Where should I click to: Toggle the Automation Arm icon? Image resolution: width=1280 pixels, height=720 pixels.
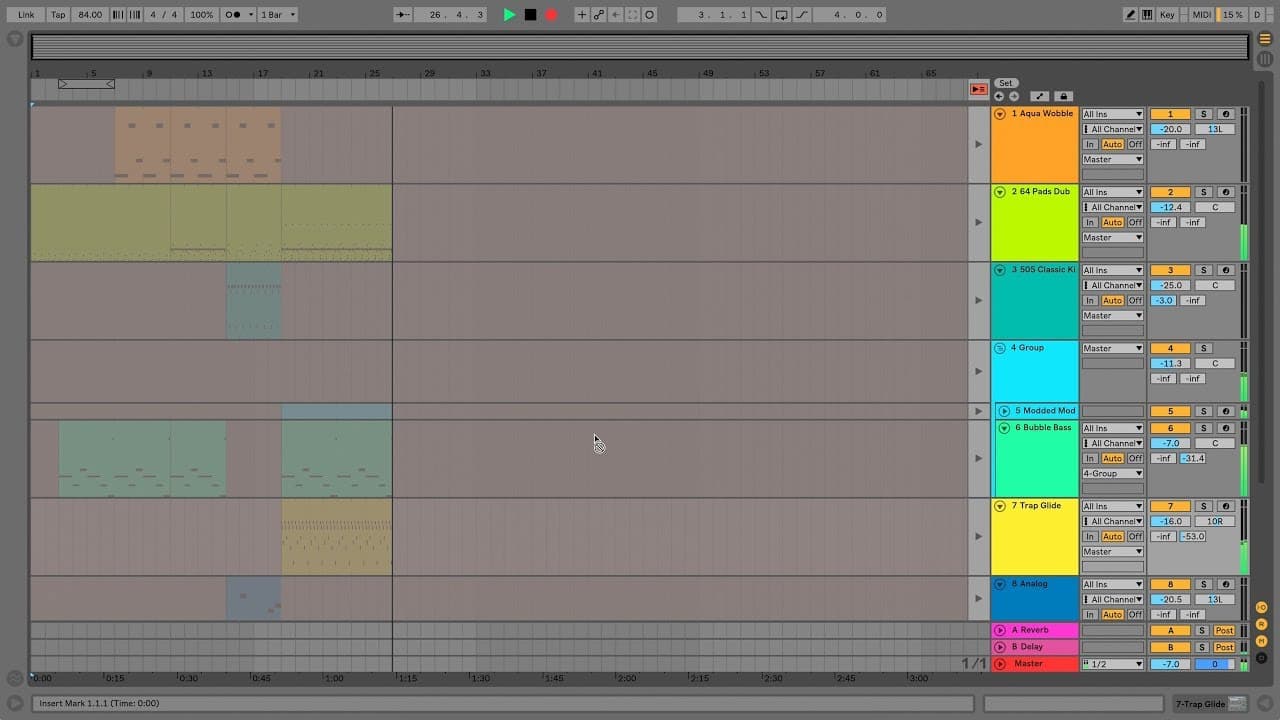pos(599,15)
